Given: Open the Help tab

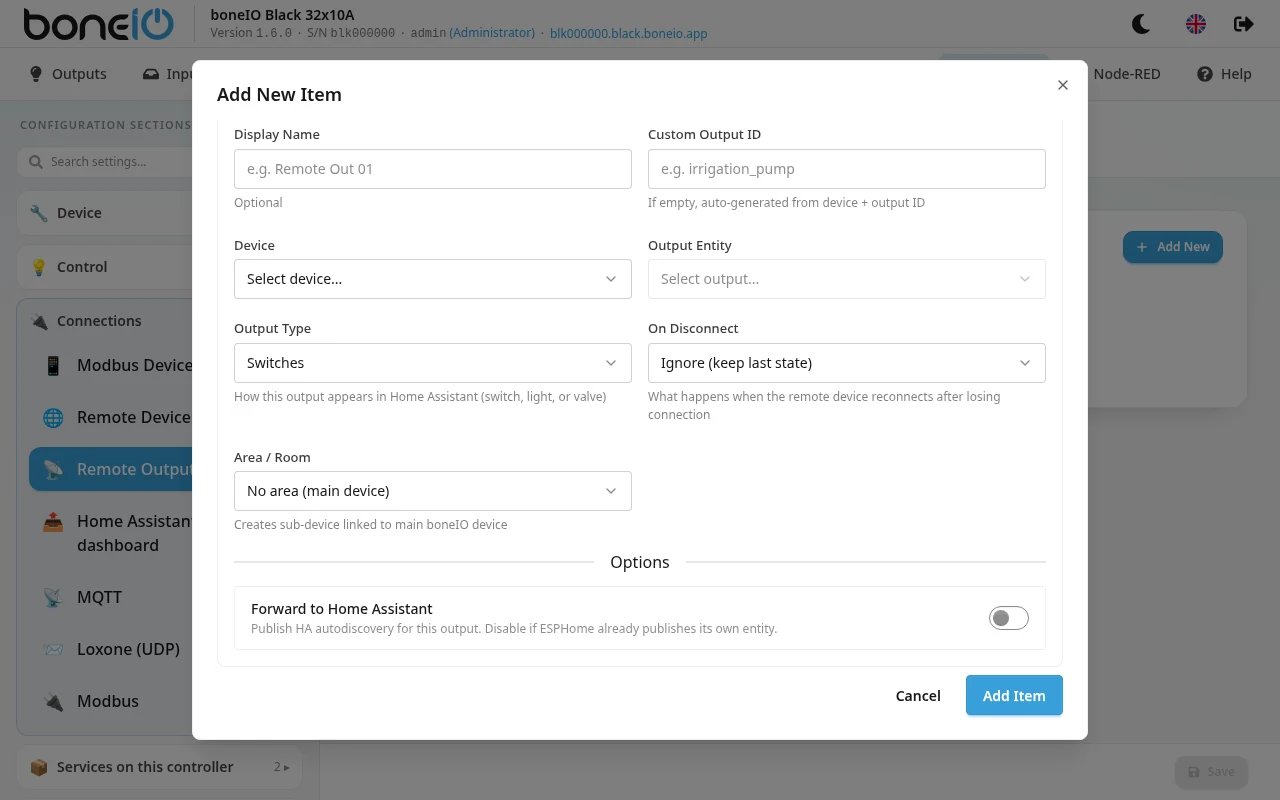Looking at the screenshot, I should pos(1224,74).
